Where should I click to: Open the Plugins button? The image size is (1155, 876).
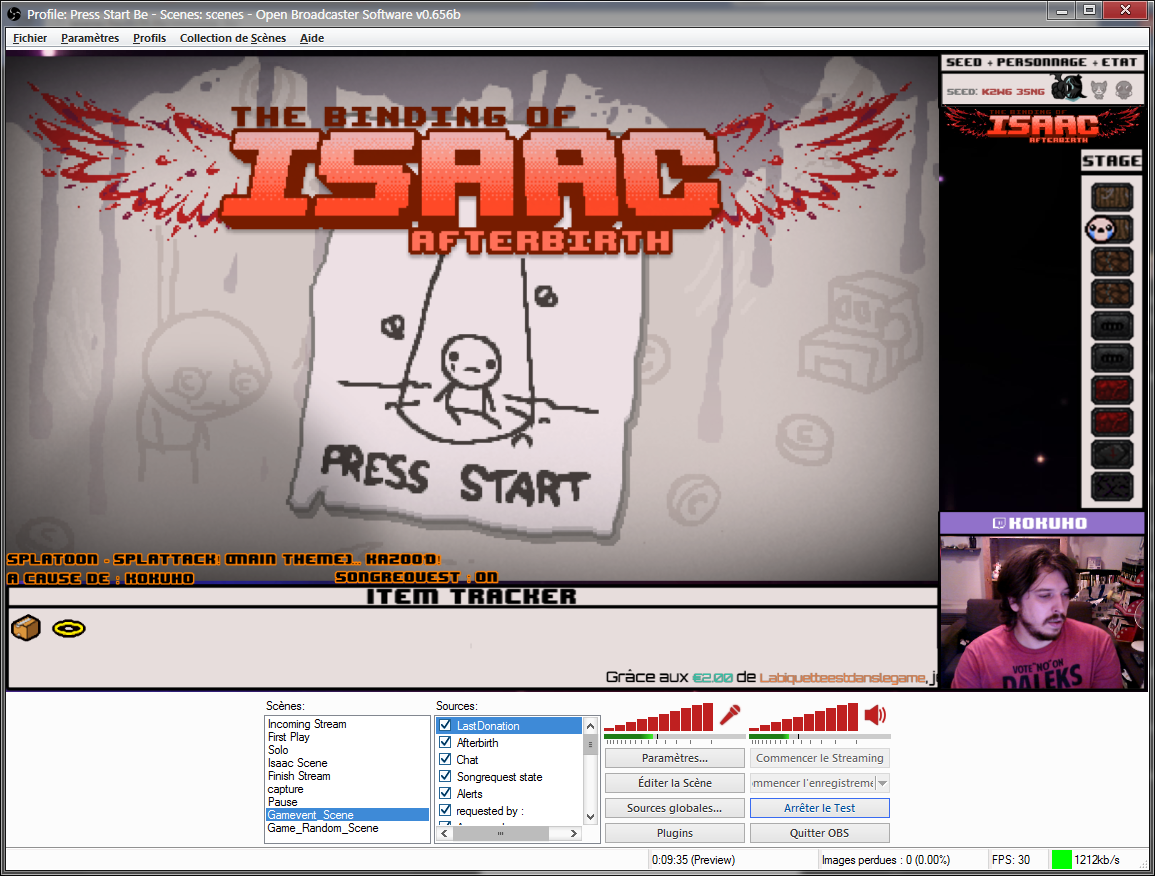coord(675,833)
